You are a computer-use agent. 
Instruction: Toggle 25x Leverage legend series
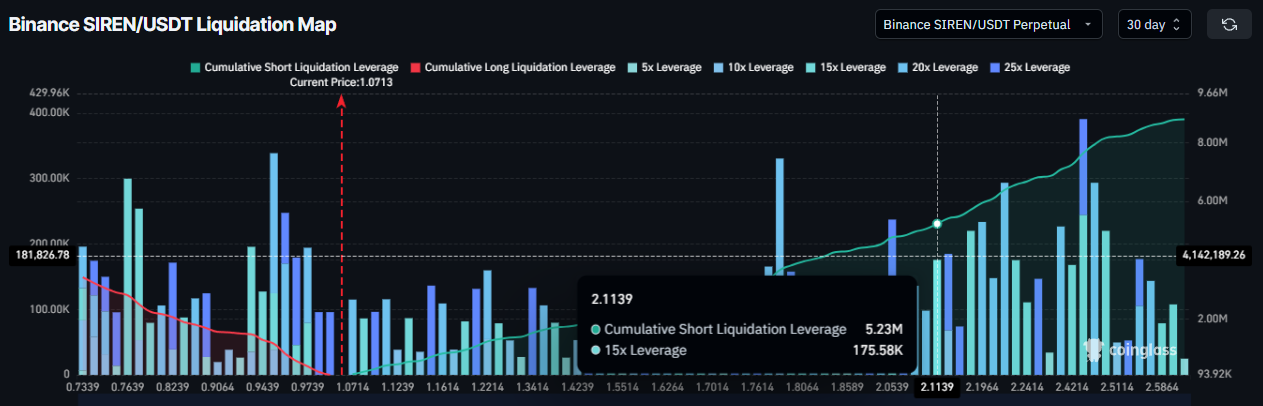pyautogui.click(x=1030, y=67)
